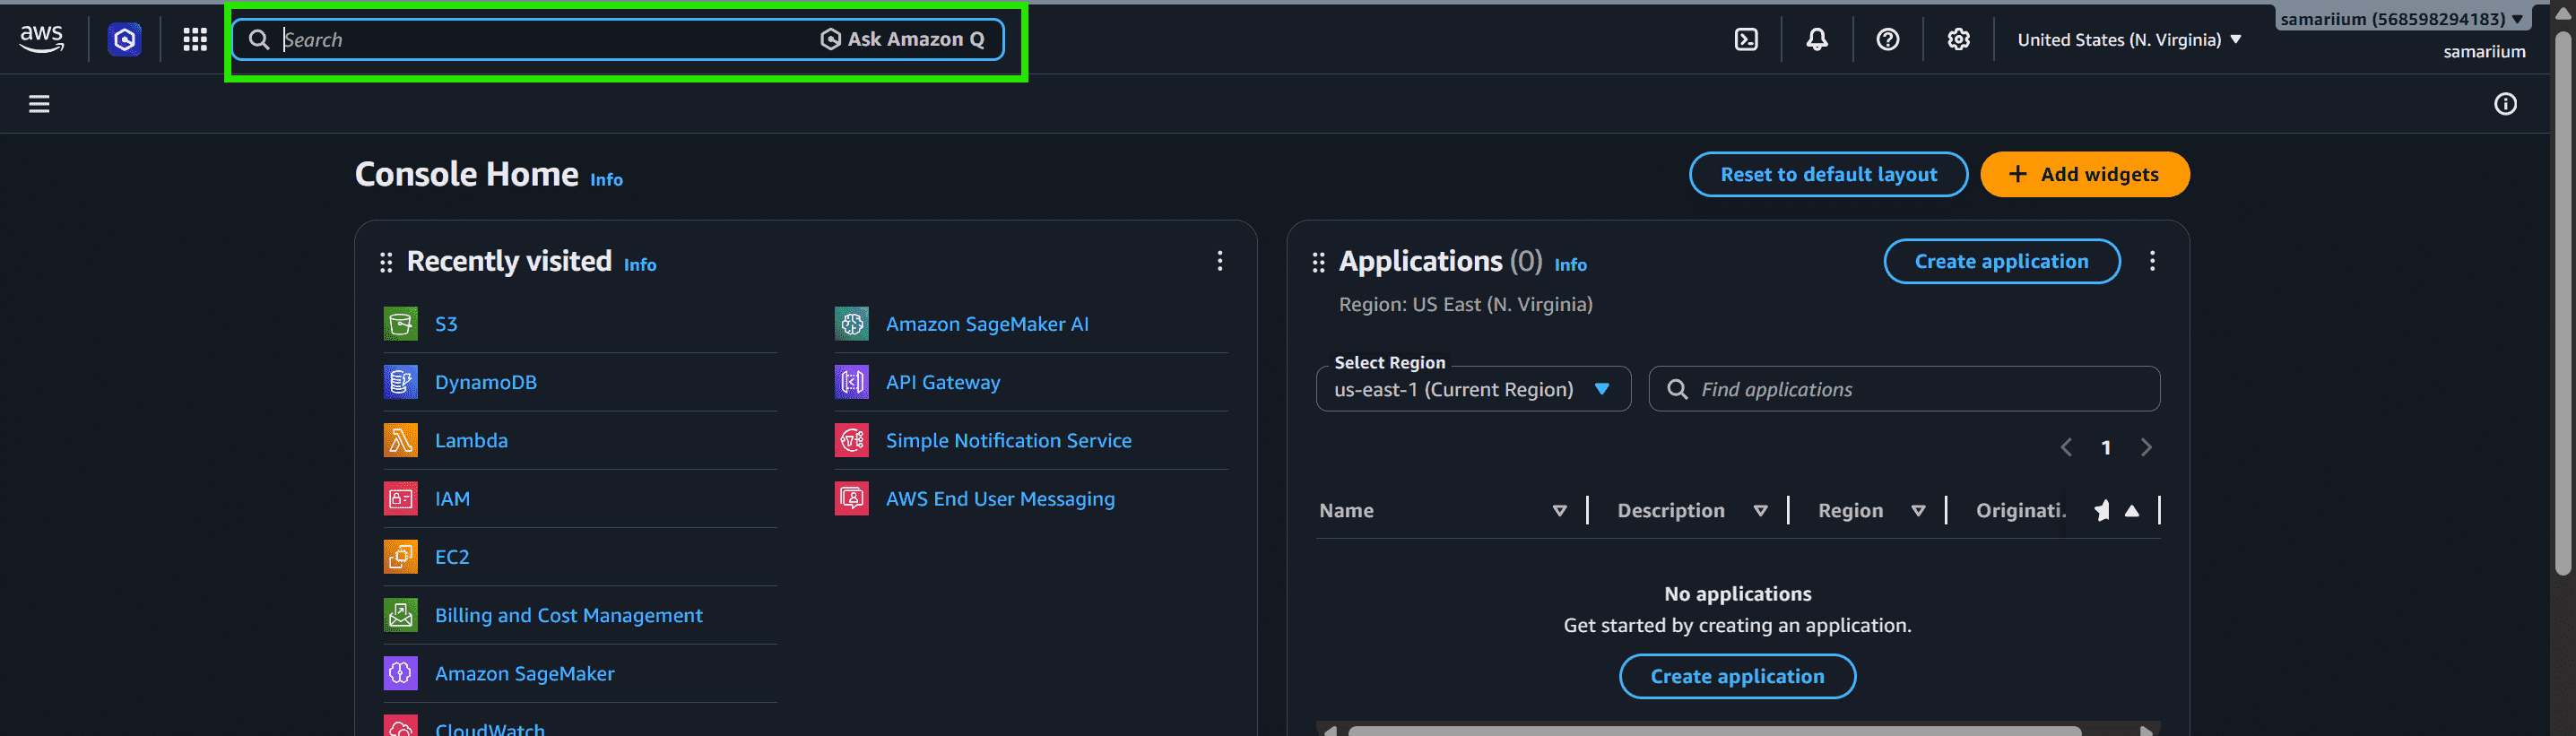Grab the Recently visited widget drag handle
The height and width of the screenshot is (736, 2576).
point(386,262)
